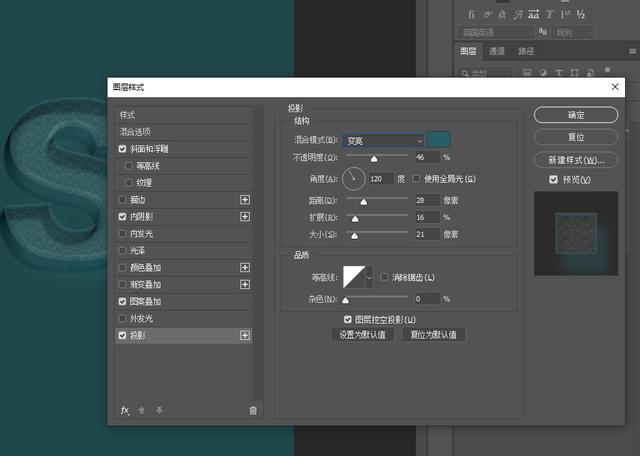Click plus icon beside 投影 effect
This screenshot has height=456, width=640.
[245, 336]
